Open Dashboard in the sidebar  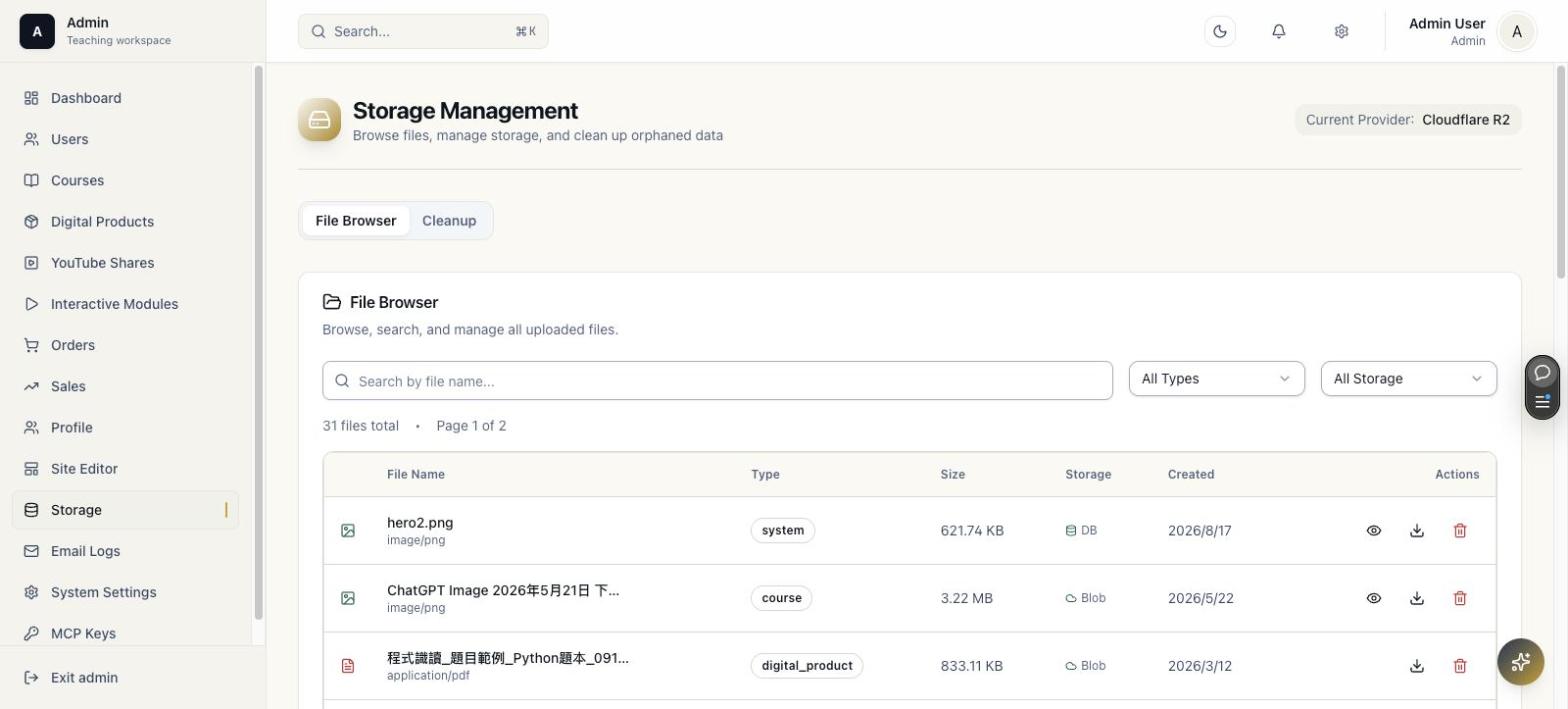(125, 98)
